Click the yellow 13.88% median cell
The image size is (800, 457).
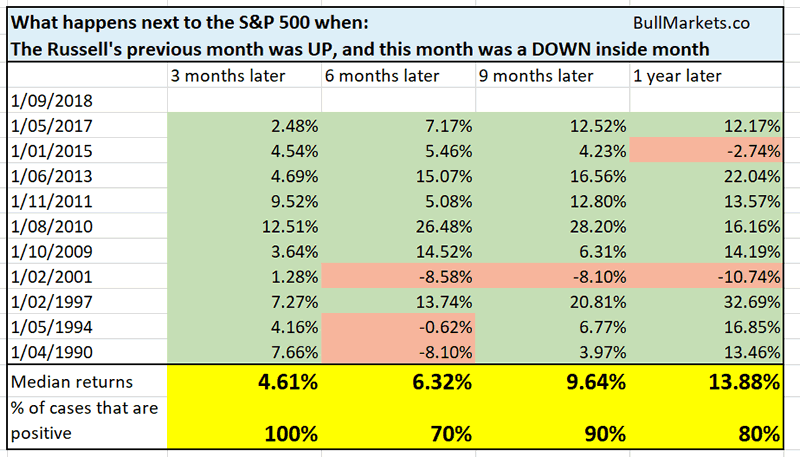(x=750, y=381)
